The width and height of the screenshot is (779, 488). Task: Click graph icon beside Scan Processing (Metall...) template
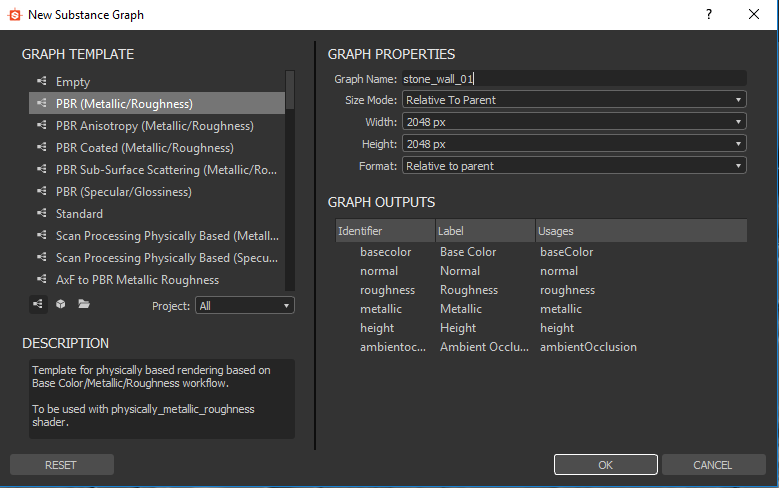[42, 235]
